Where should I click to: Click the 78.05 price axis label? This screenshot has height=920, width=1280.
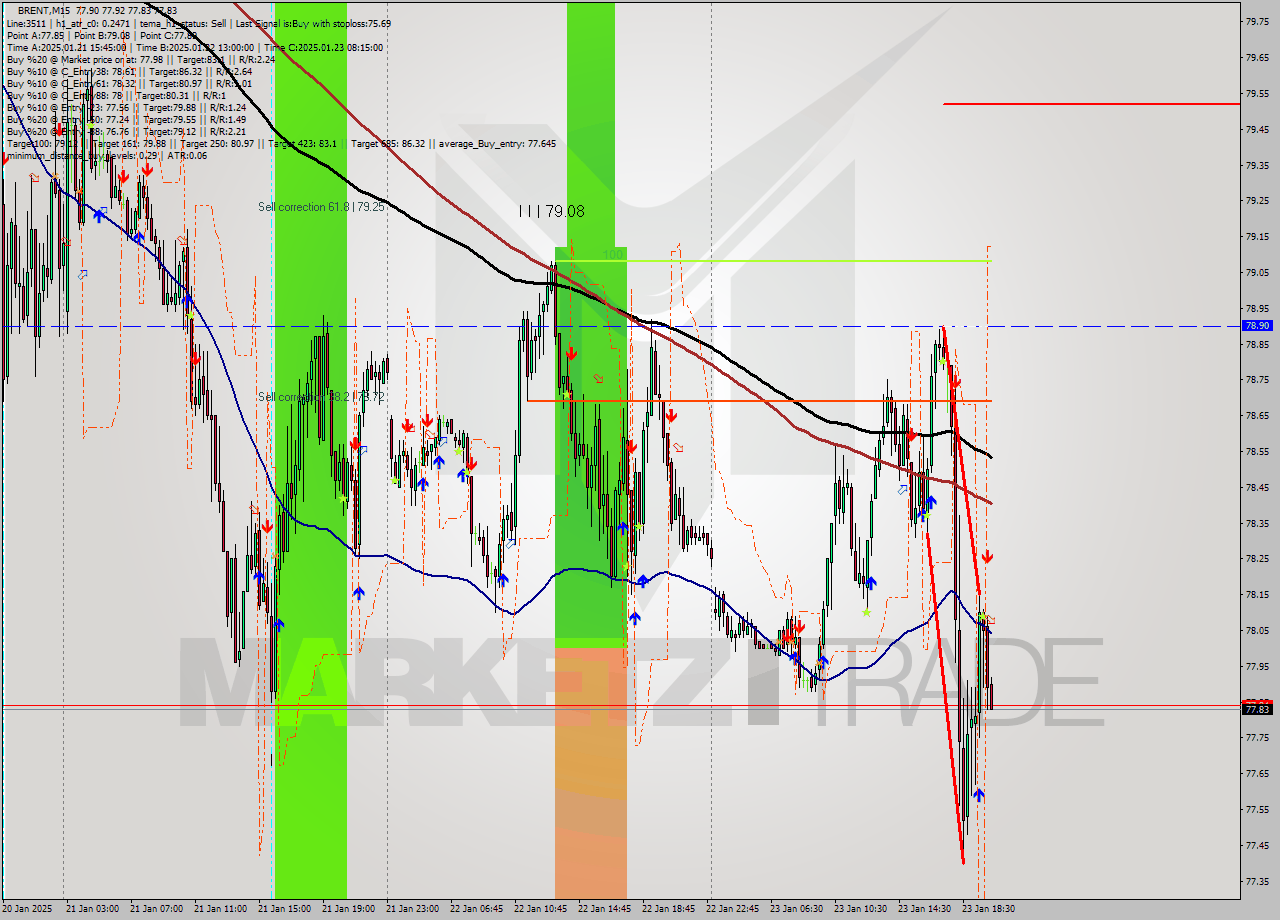click(1257, 630)
